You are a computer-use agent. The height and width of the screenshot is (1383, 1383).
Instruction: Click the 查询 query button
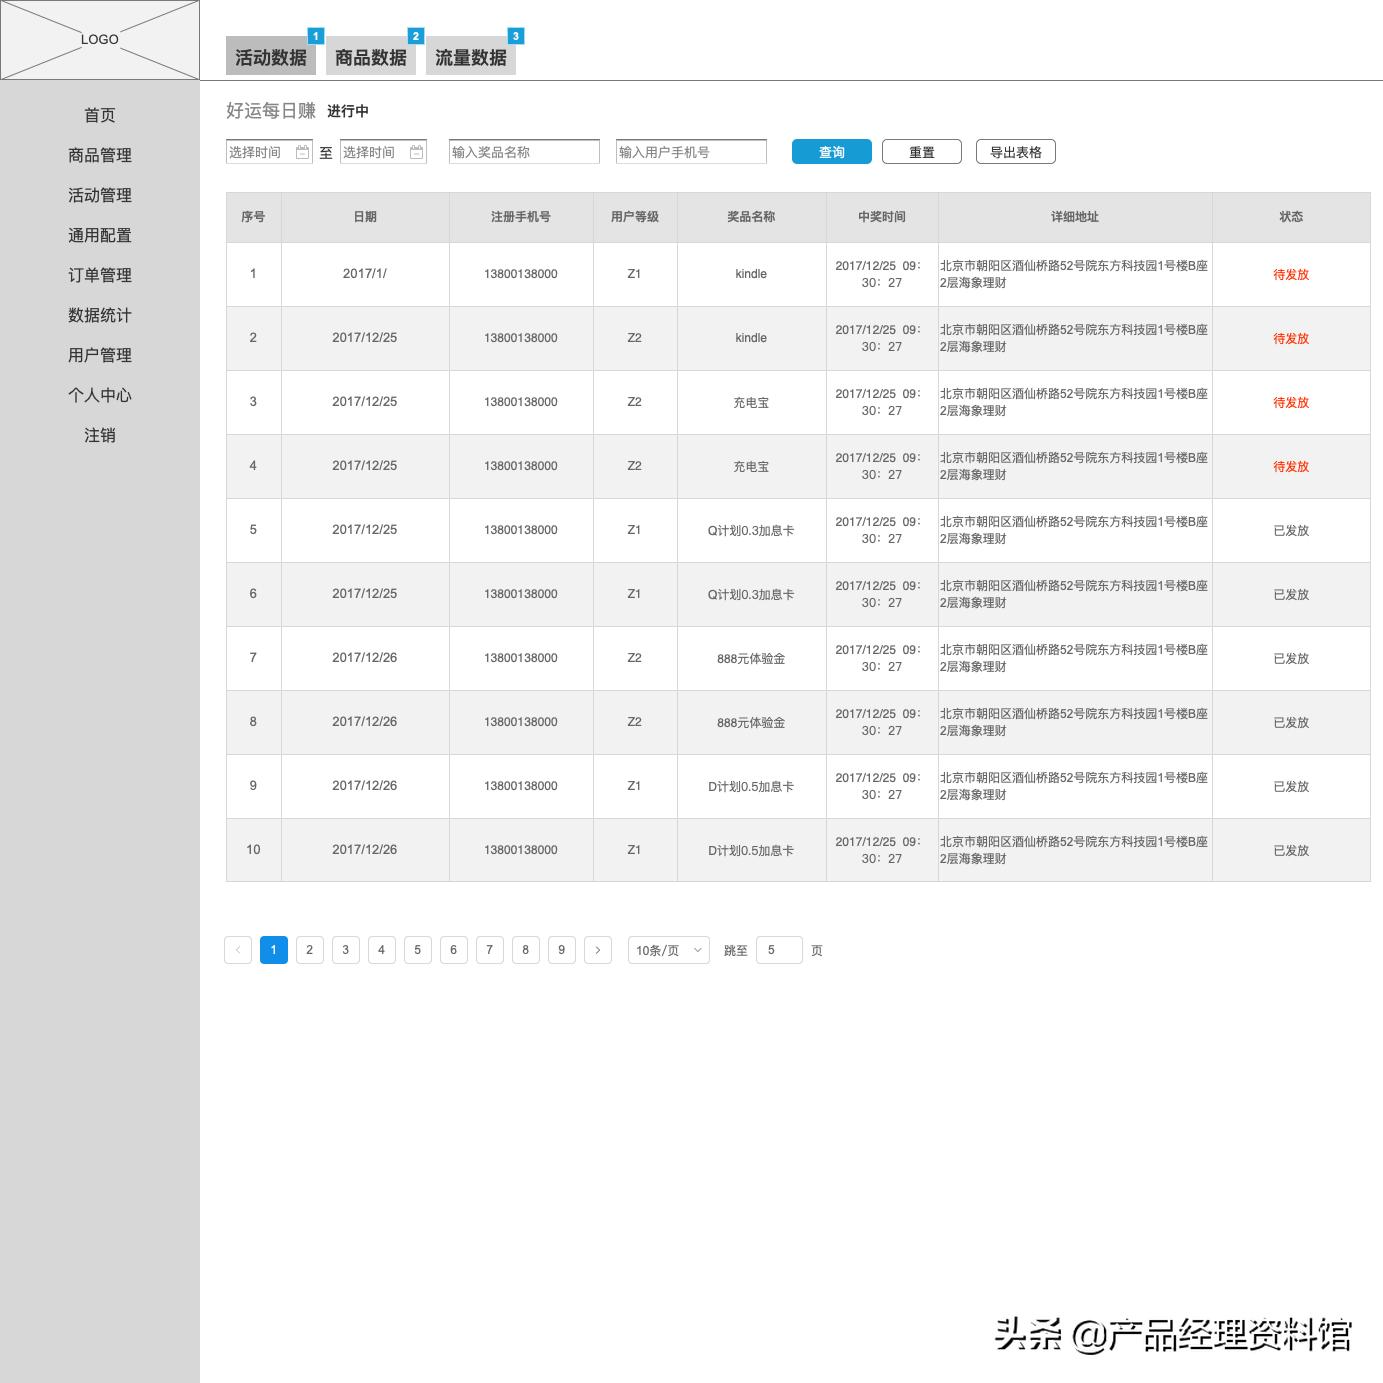(x=831, y=151)
